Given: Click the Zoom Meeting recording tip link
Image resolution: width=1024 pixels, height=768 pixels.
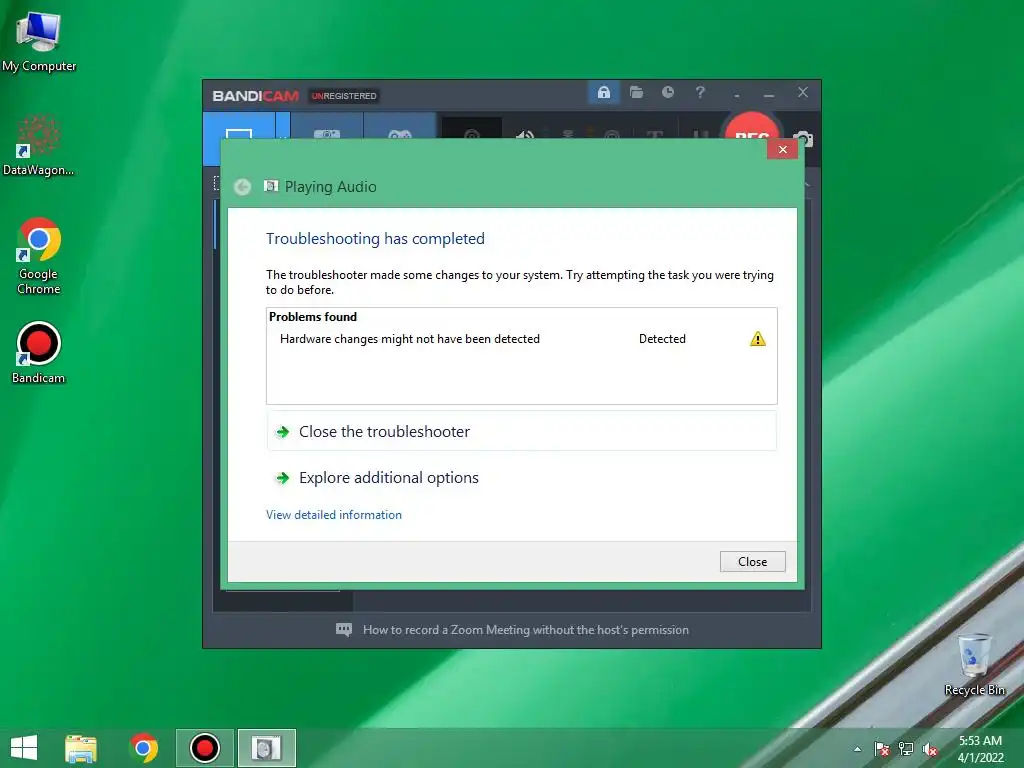Looking at the screenshot, I should (x=526, y=630).
